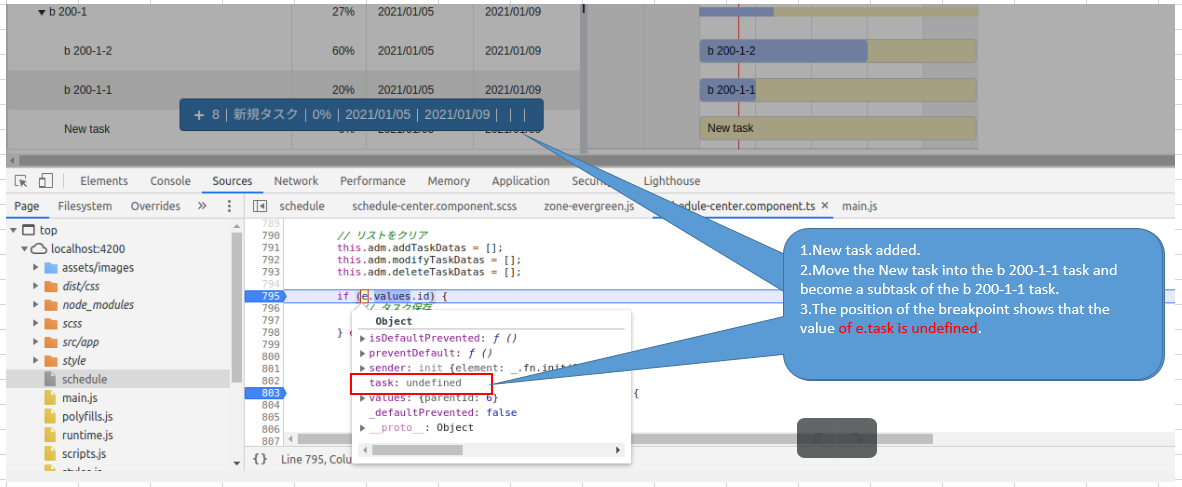The image size is (1182, 487).
Task: Open the Application panel tab
Action: click(x=521, y=181)
